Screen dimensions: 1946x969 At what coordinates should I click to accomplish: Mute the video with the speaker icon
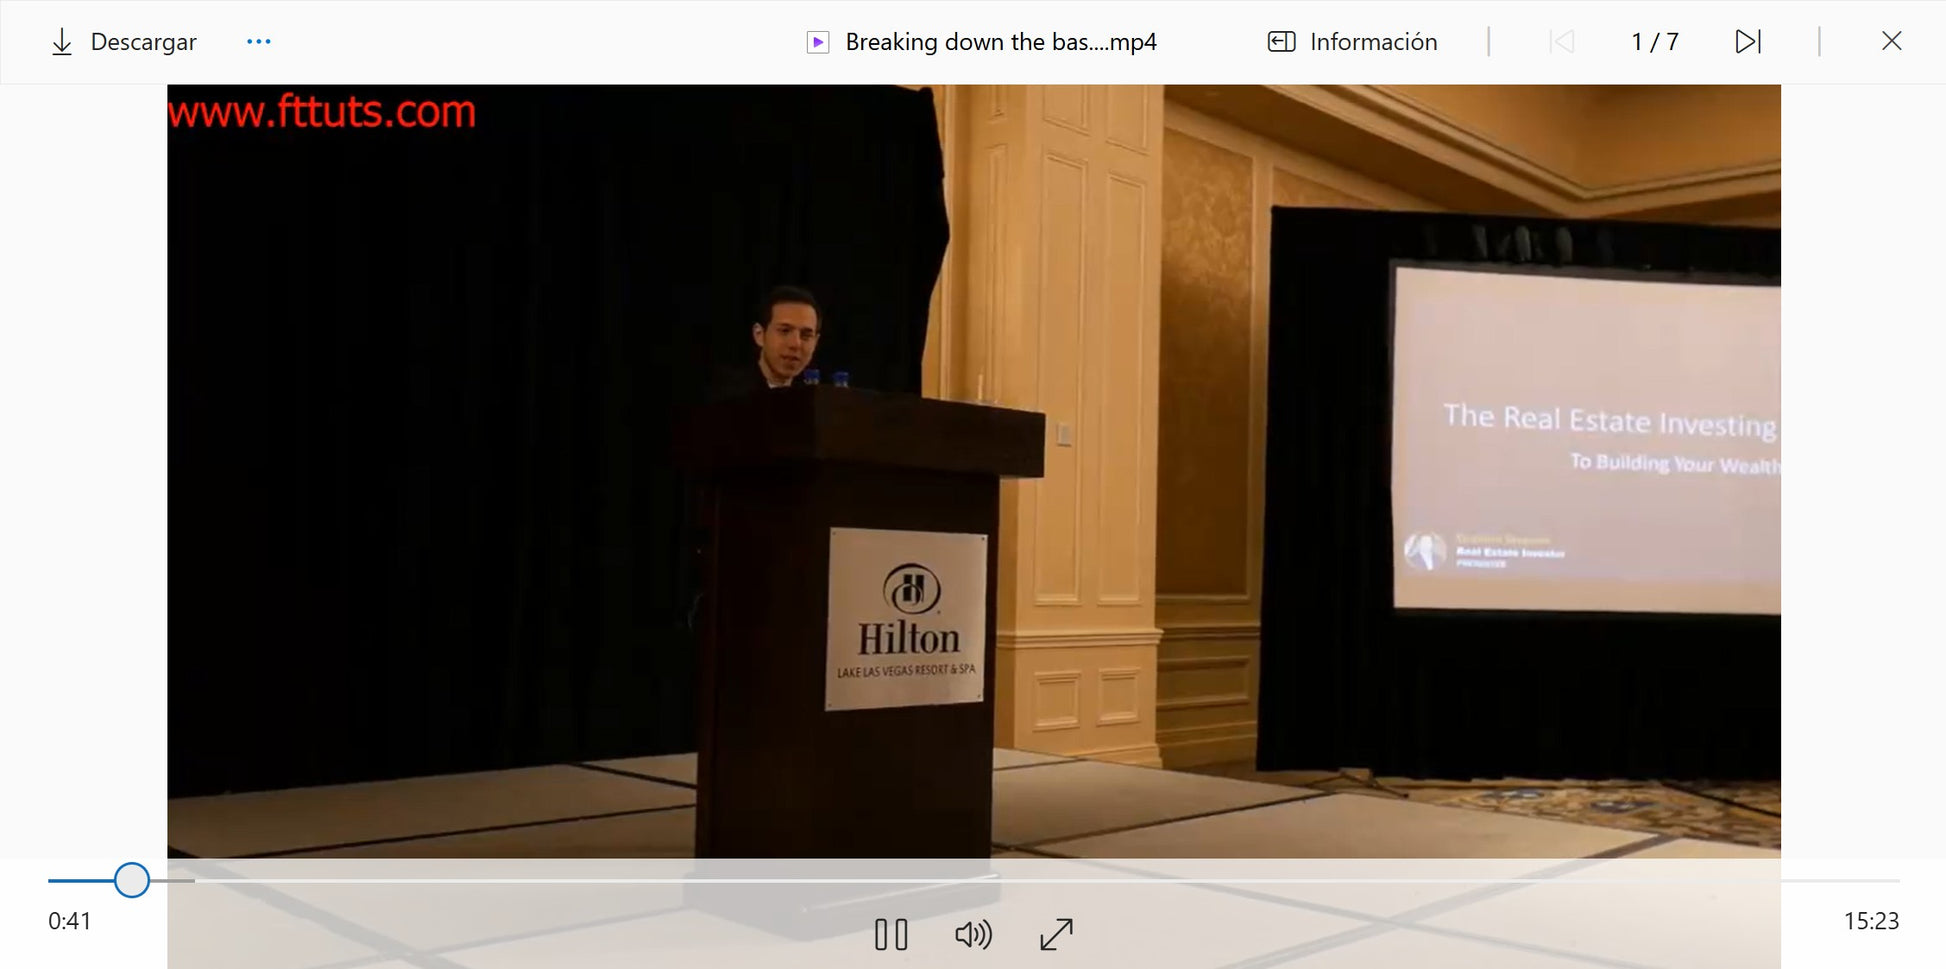tap(972, 935)
